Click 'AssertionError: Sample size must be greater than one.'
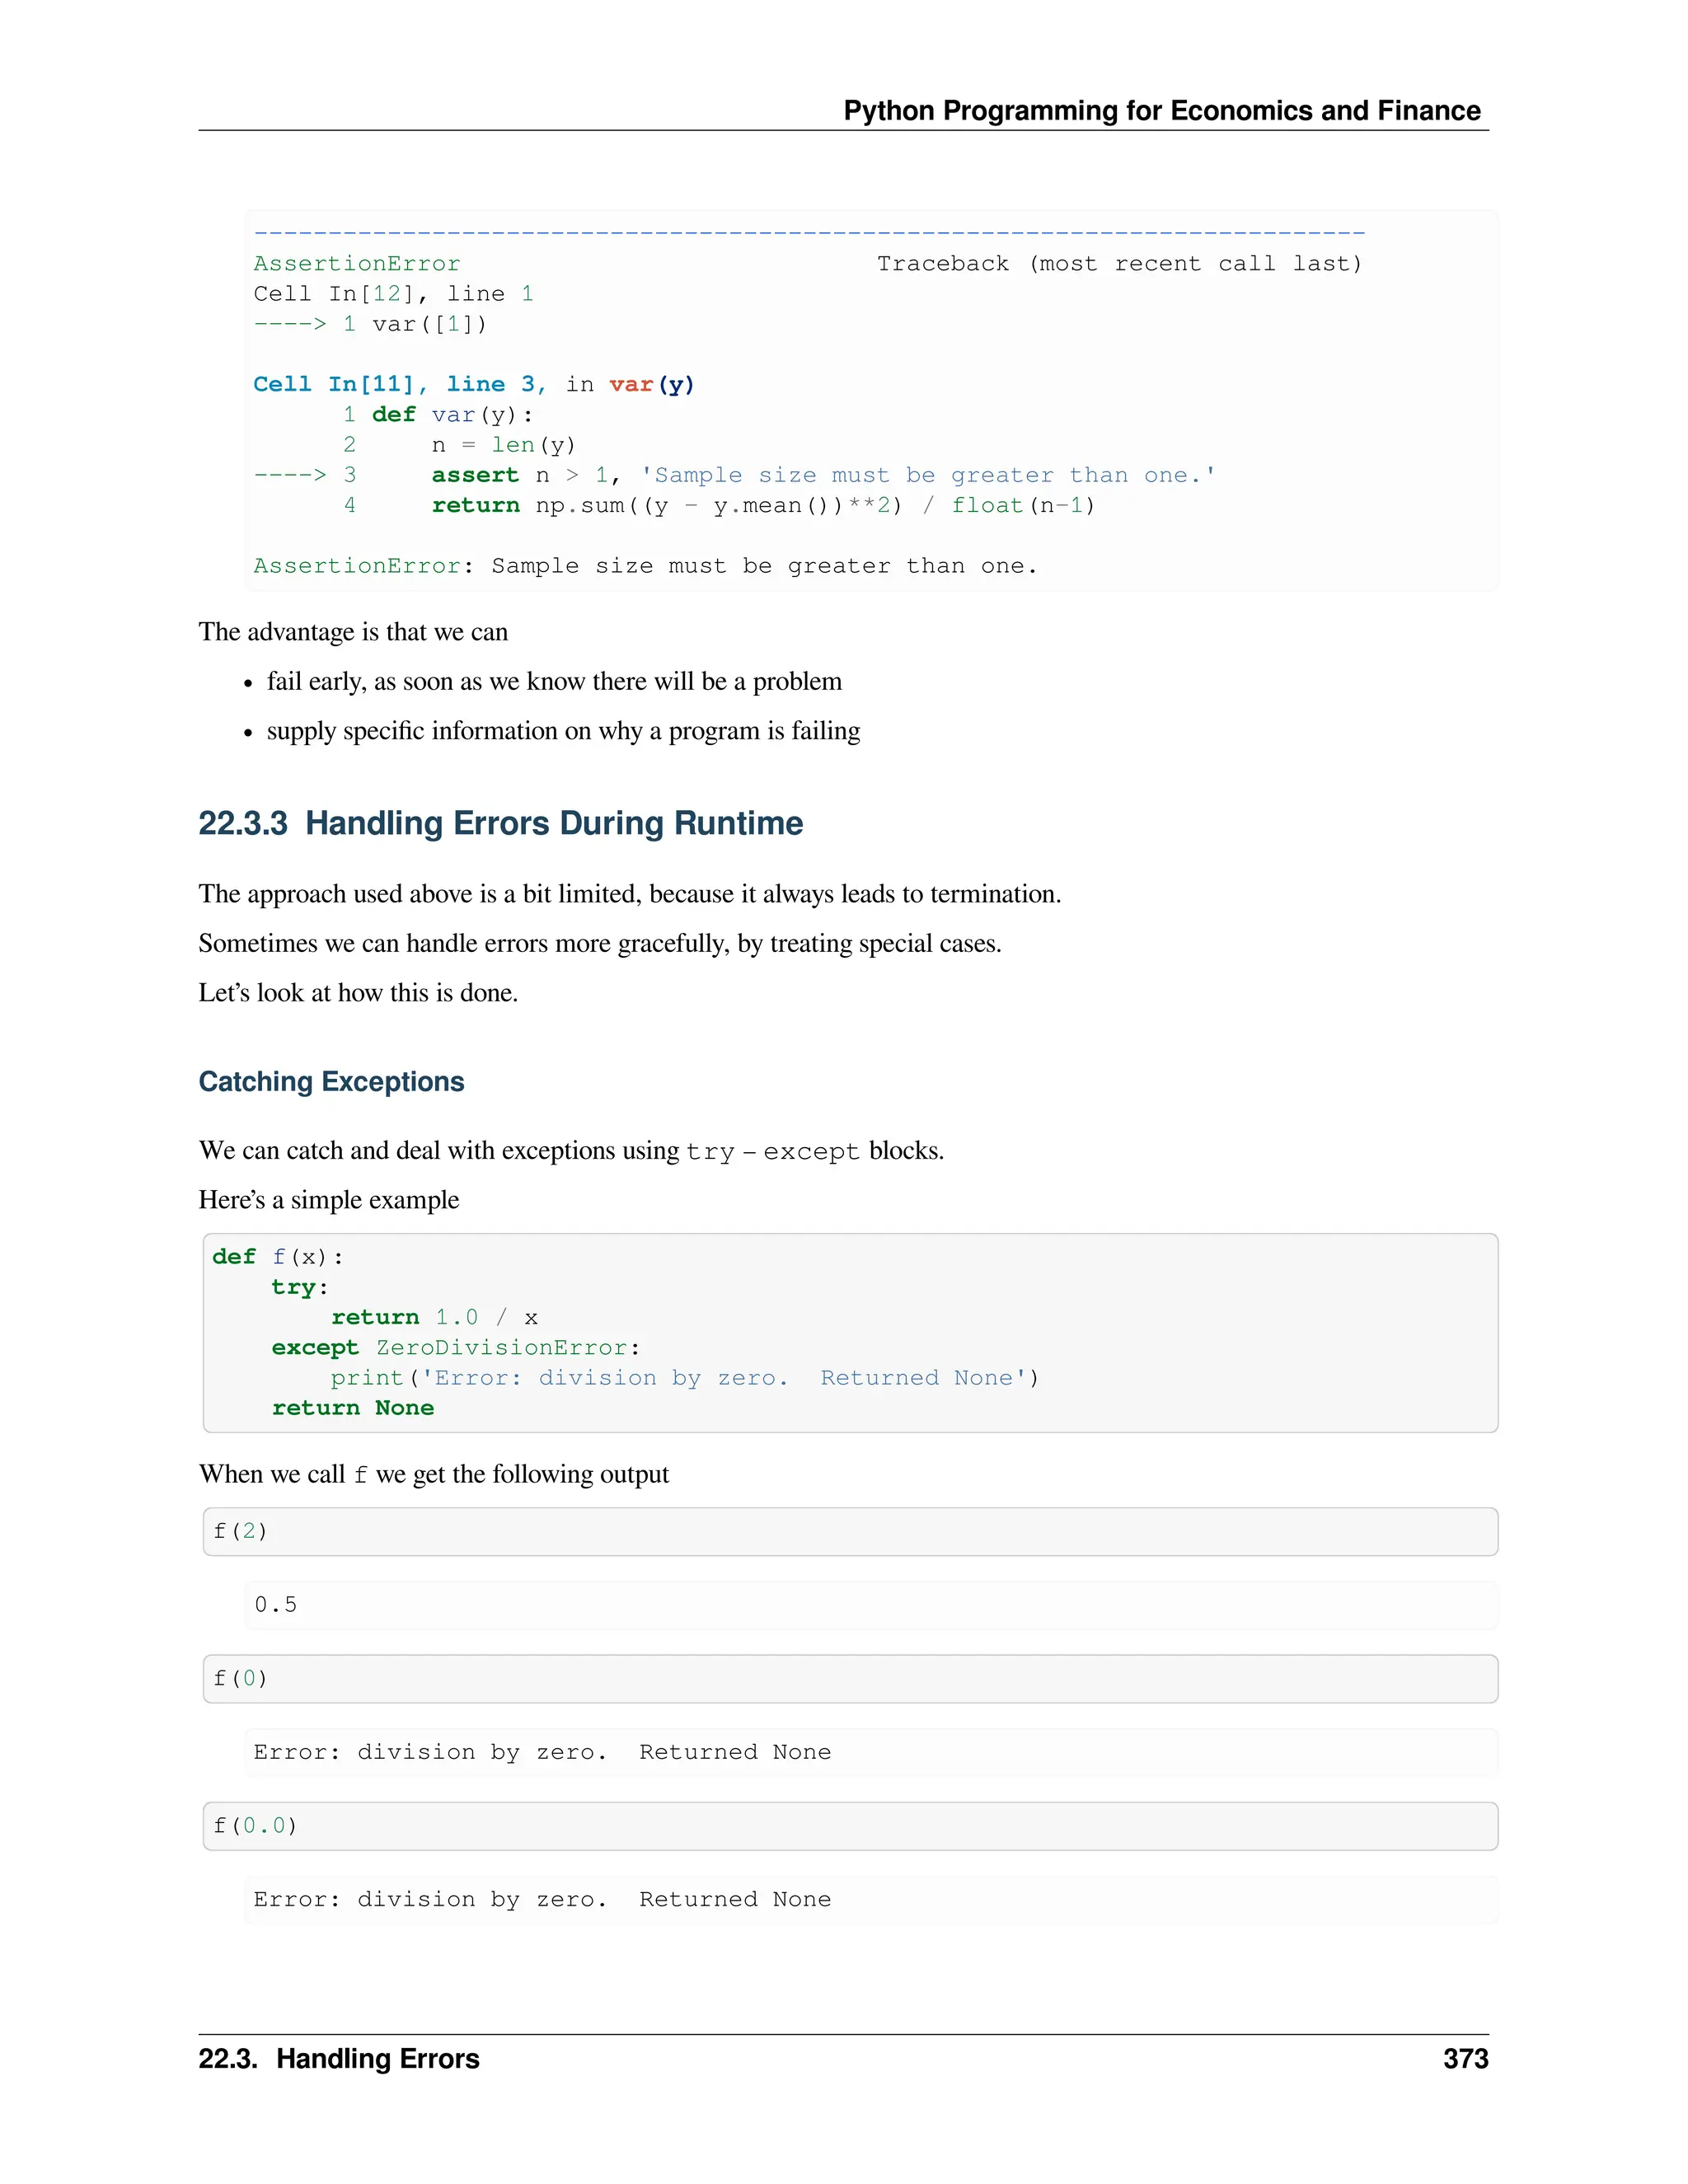This screenshot has width=1688, height=2184. coord(646,566)
